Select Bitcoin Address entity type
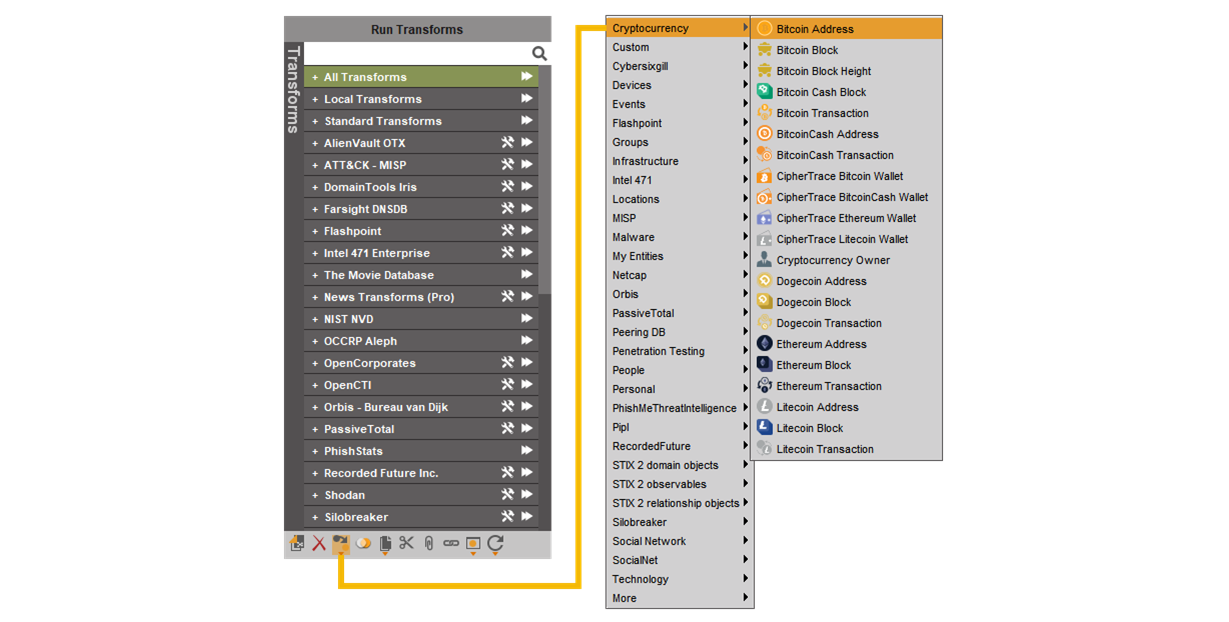 [847, 29]
